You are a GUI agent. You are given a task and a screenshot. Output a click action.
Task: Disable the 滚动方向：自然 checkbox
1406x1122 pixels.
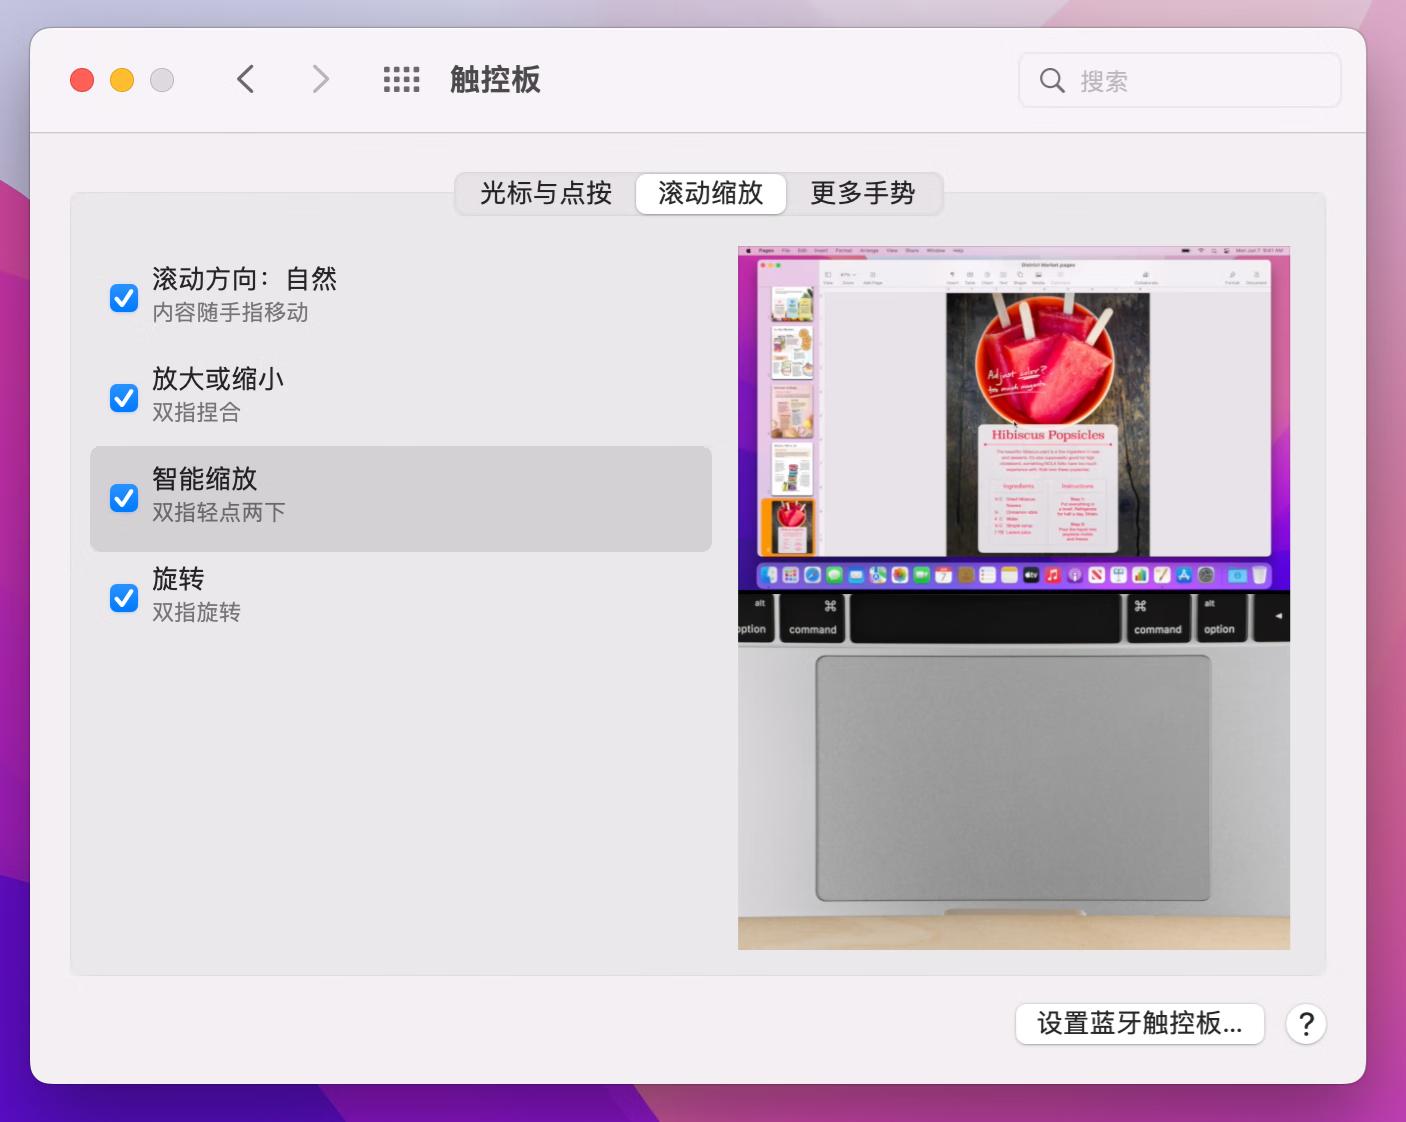pyautogui.click(x=123, y=297)
